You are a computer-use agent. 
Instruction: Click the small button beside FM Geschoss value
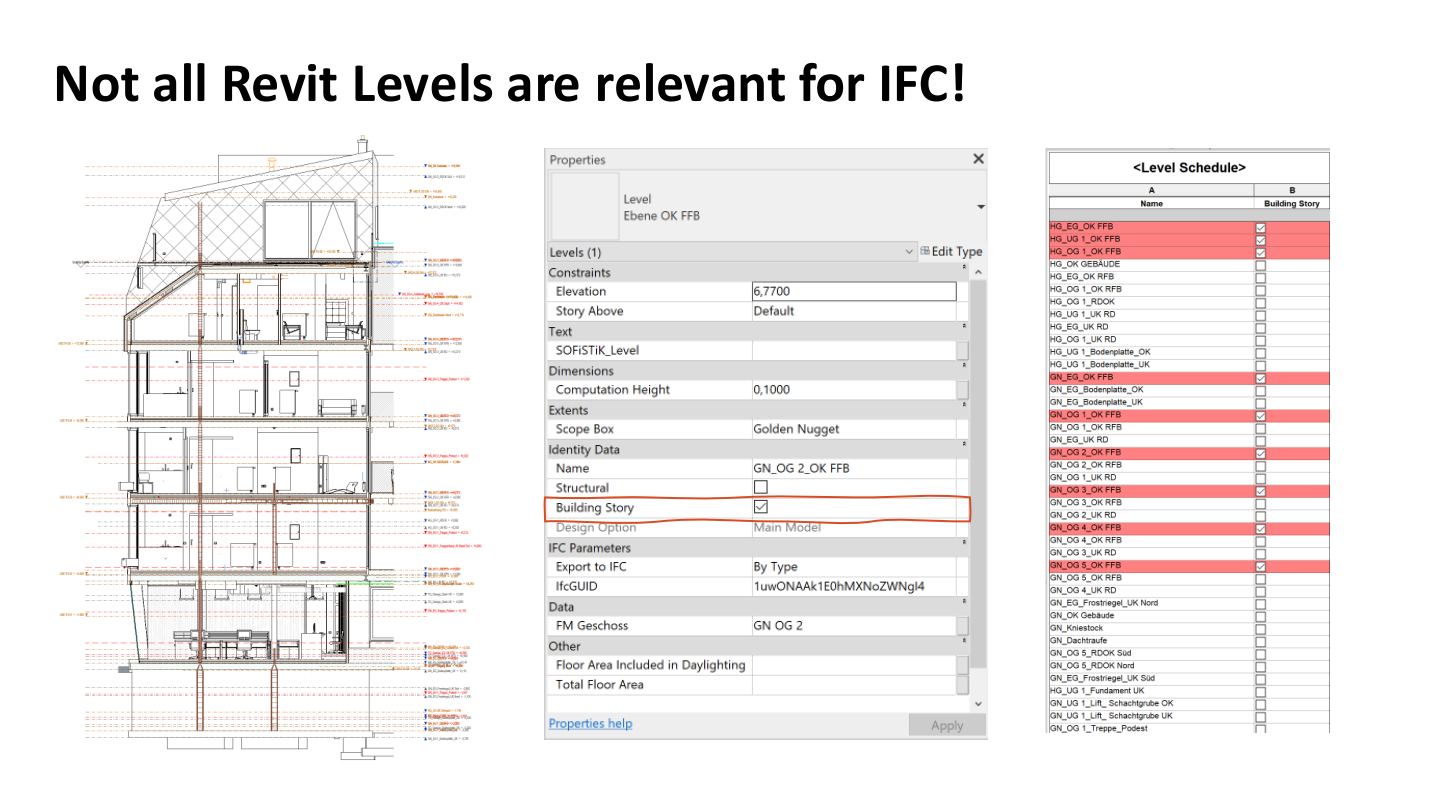pyautogui.click(x=962, y=626)
